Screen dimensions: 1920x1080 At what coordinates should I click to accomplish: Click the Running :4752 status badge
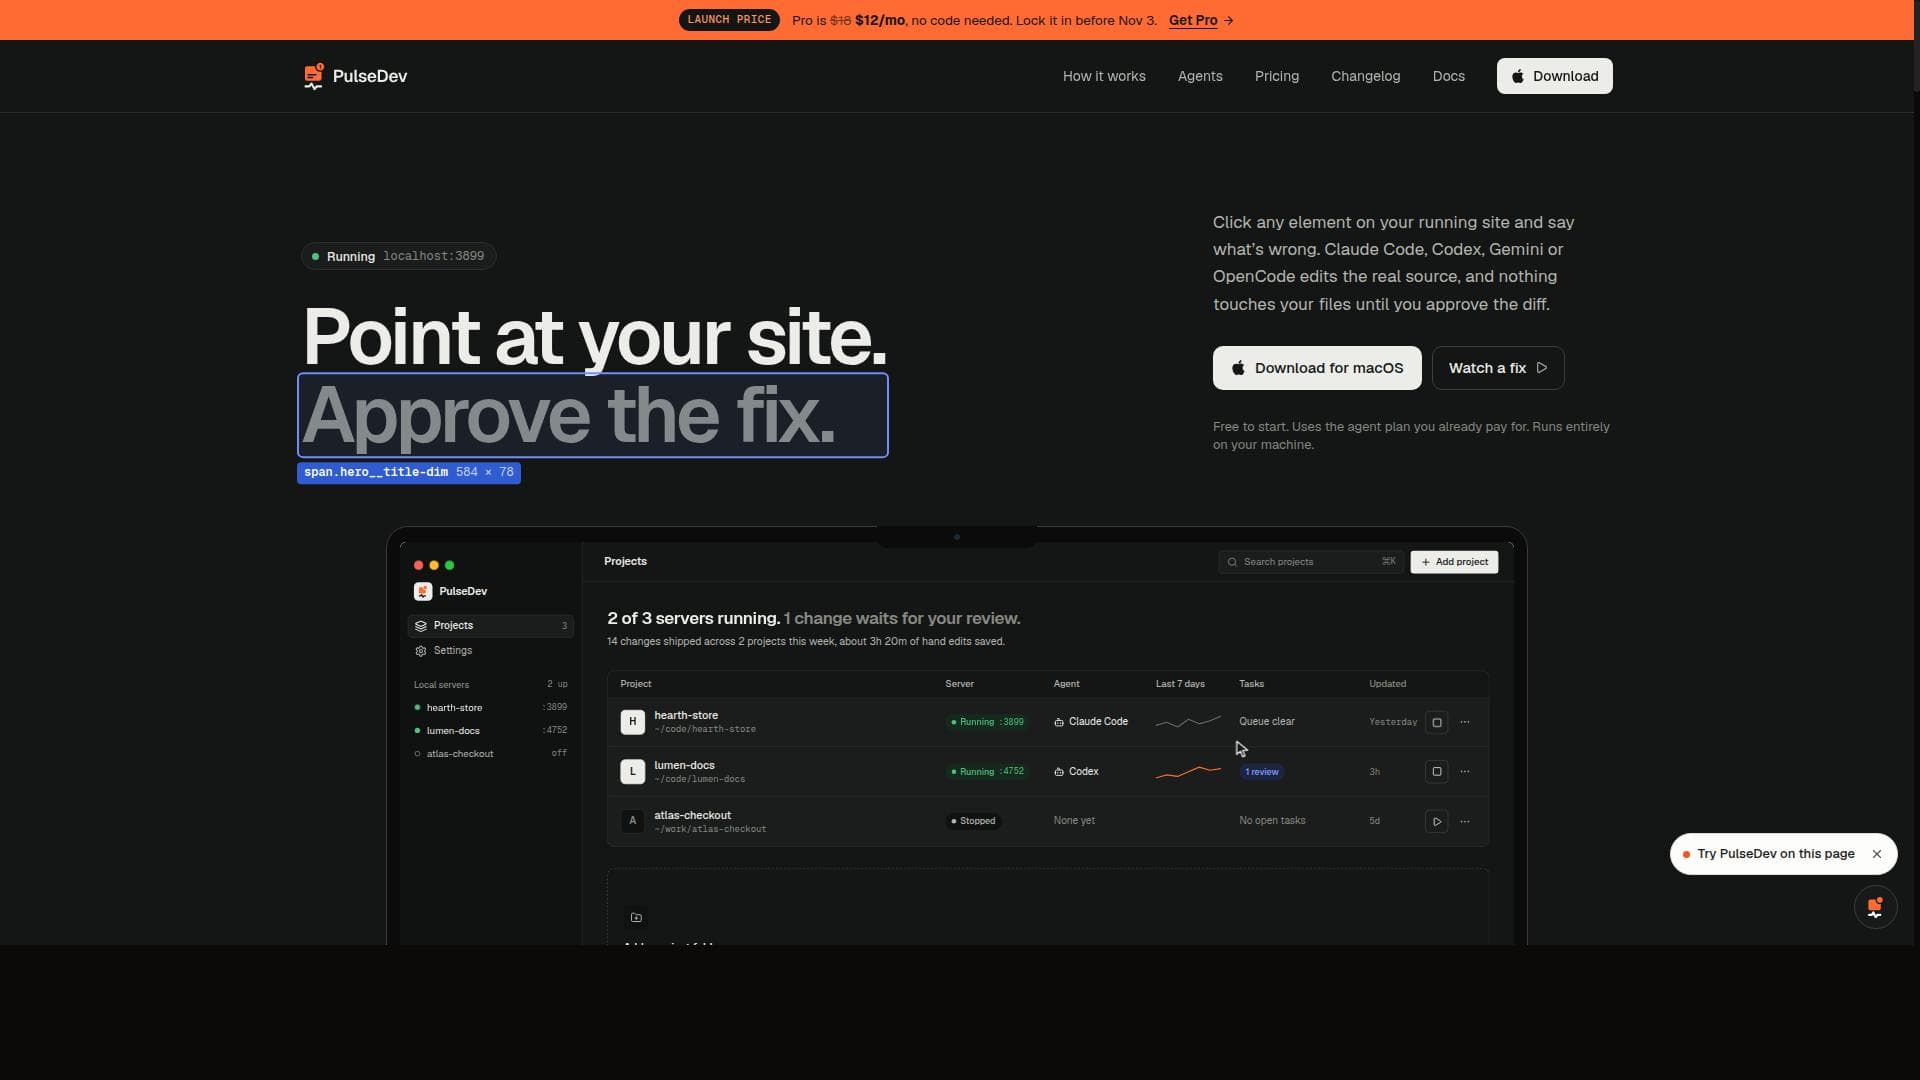pyautogui.click(x=987, y=772)
